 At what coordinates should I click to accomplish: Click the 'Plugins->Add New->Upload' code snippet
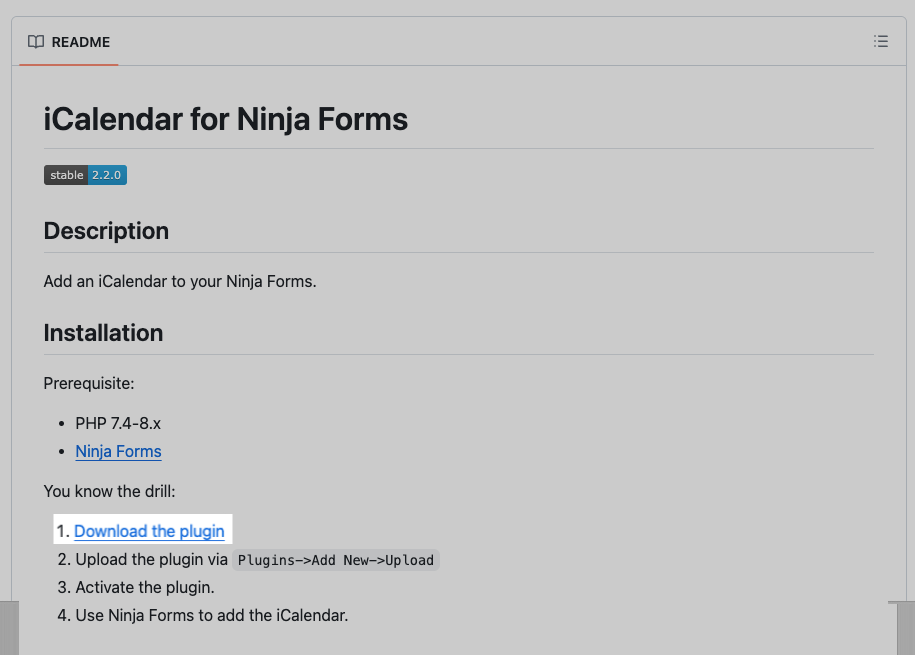click(x=336, y=560)
